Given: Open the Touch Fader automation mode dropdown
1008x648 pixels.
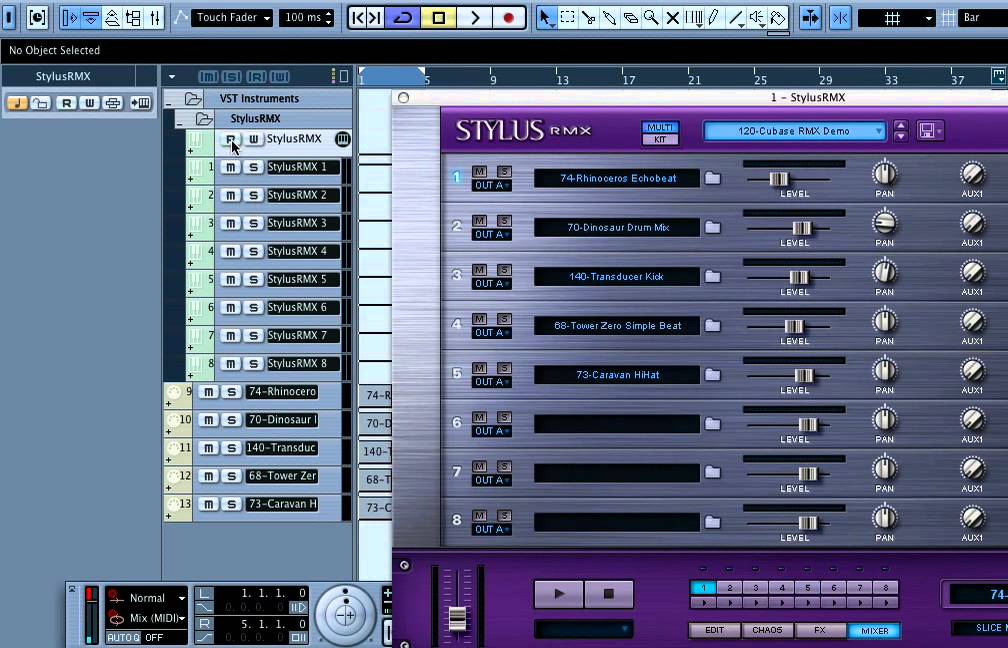Looking at the screenshot, I should pyautogui.click(x=233, y=17).
